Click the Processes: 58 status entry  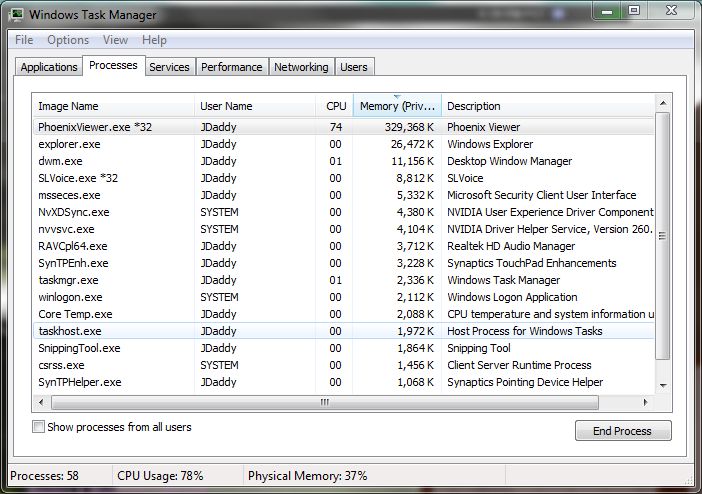click(x=44, y=476)
